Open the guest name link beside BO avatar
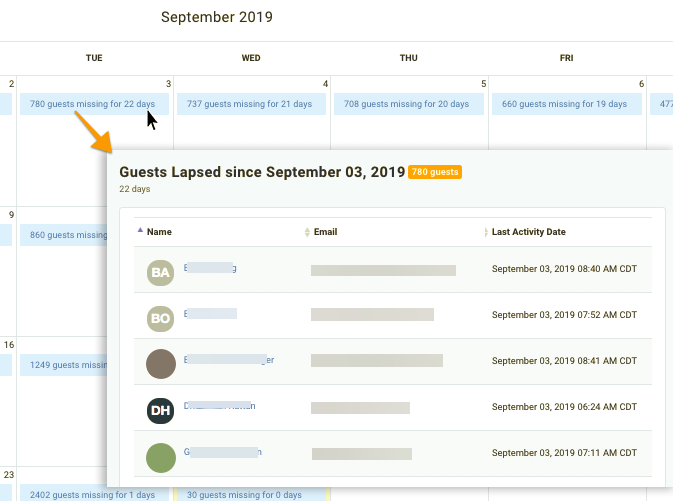 (x=210, y=313)
